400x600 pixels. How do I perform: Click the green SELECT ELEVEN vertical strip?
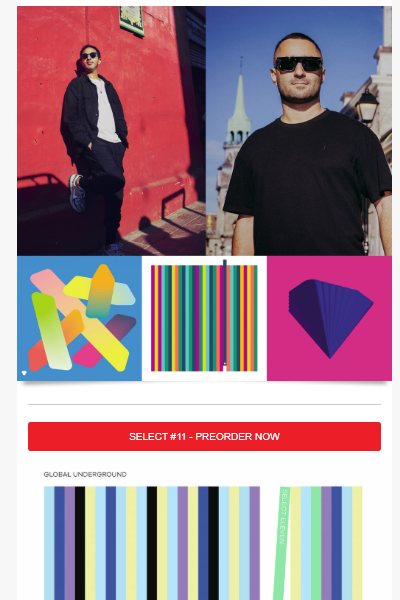tap(281, 543)
